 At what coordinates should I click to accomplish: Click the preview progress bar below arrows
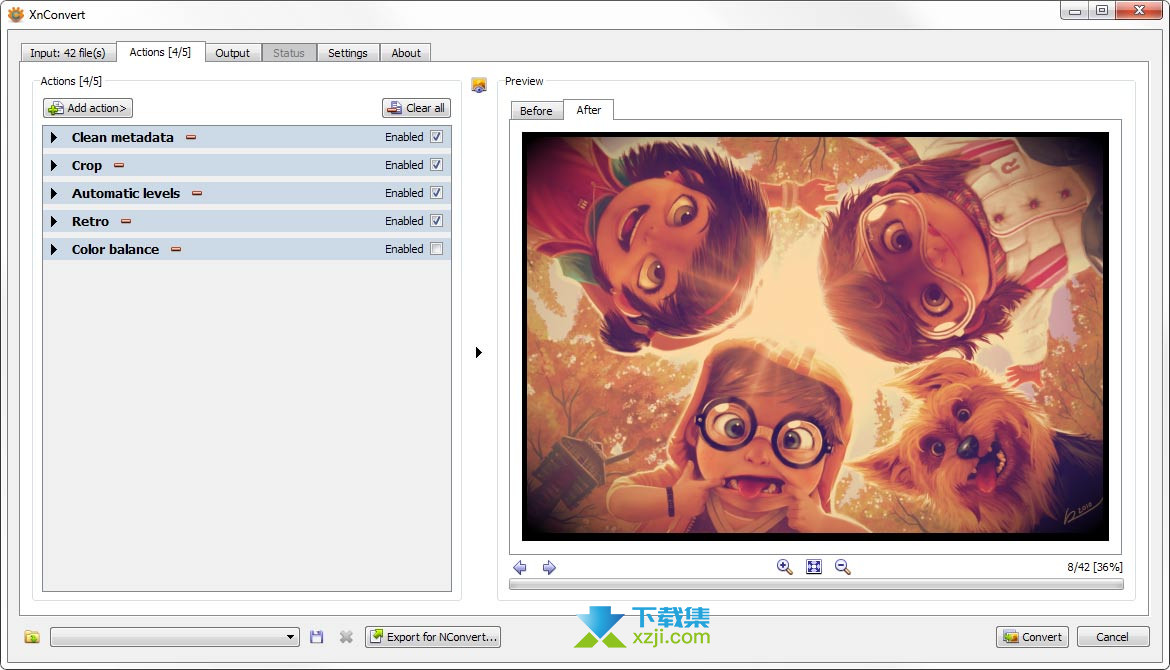click(816, 585)
